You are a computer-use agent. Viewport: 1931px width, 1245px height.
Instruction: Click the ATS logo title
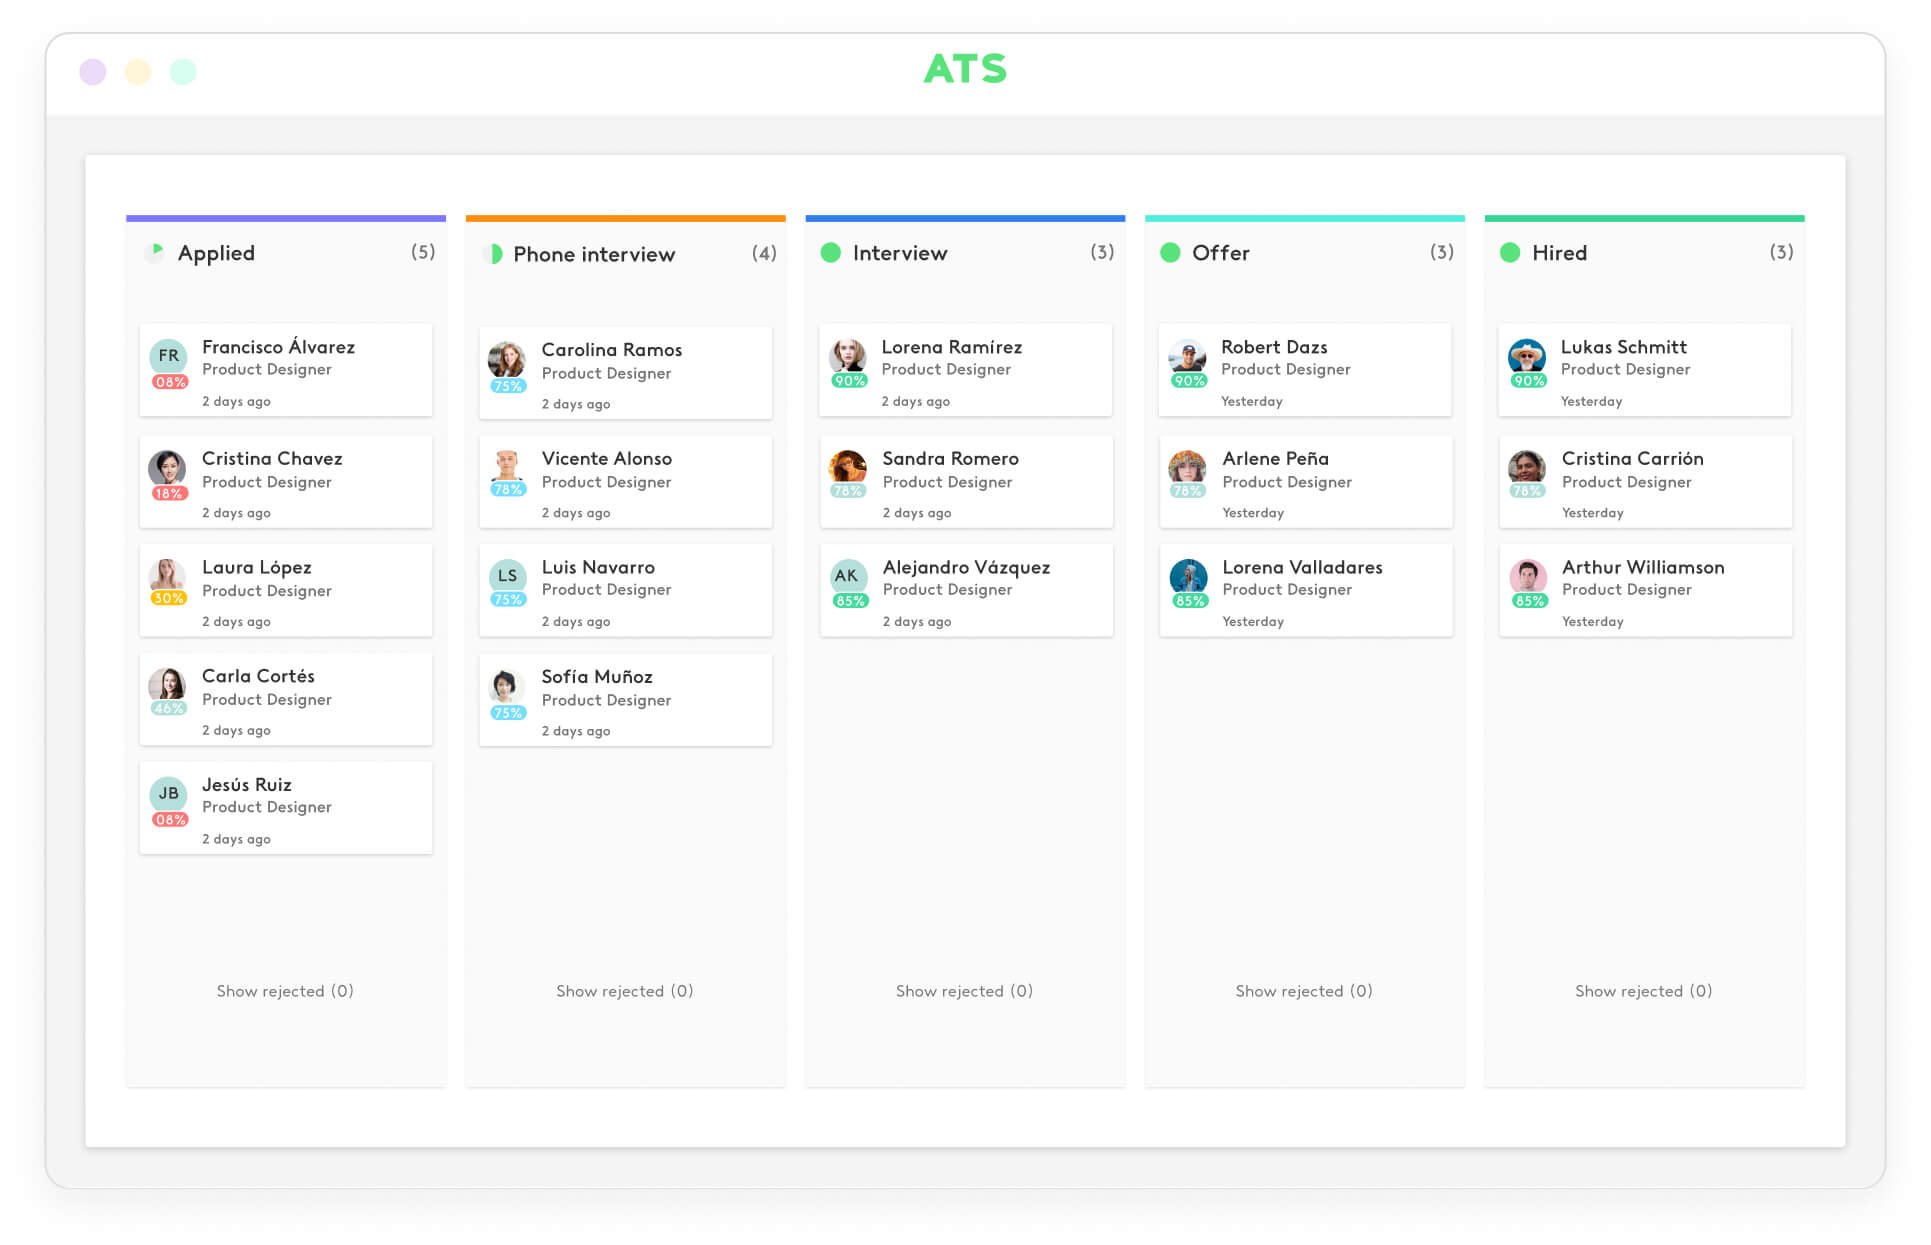tap(965, 69)
